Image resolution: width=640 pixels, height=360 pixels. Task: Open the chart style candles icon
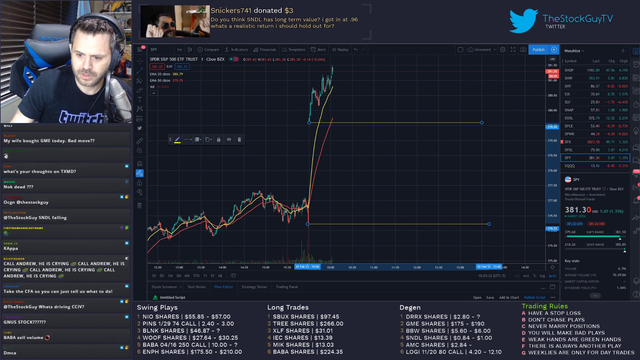coord(190,49)
